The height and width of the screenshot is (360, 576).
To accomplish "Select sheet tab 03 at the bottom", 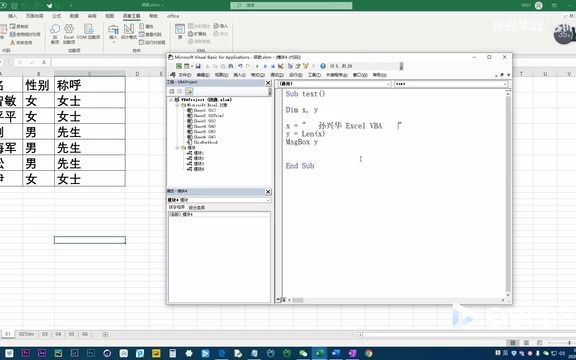I will pos(44,334).
